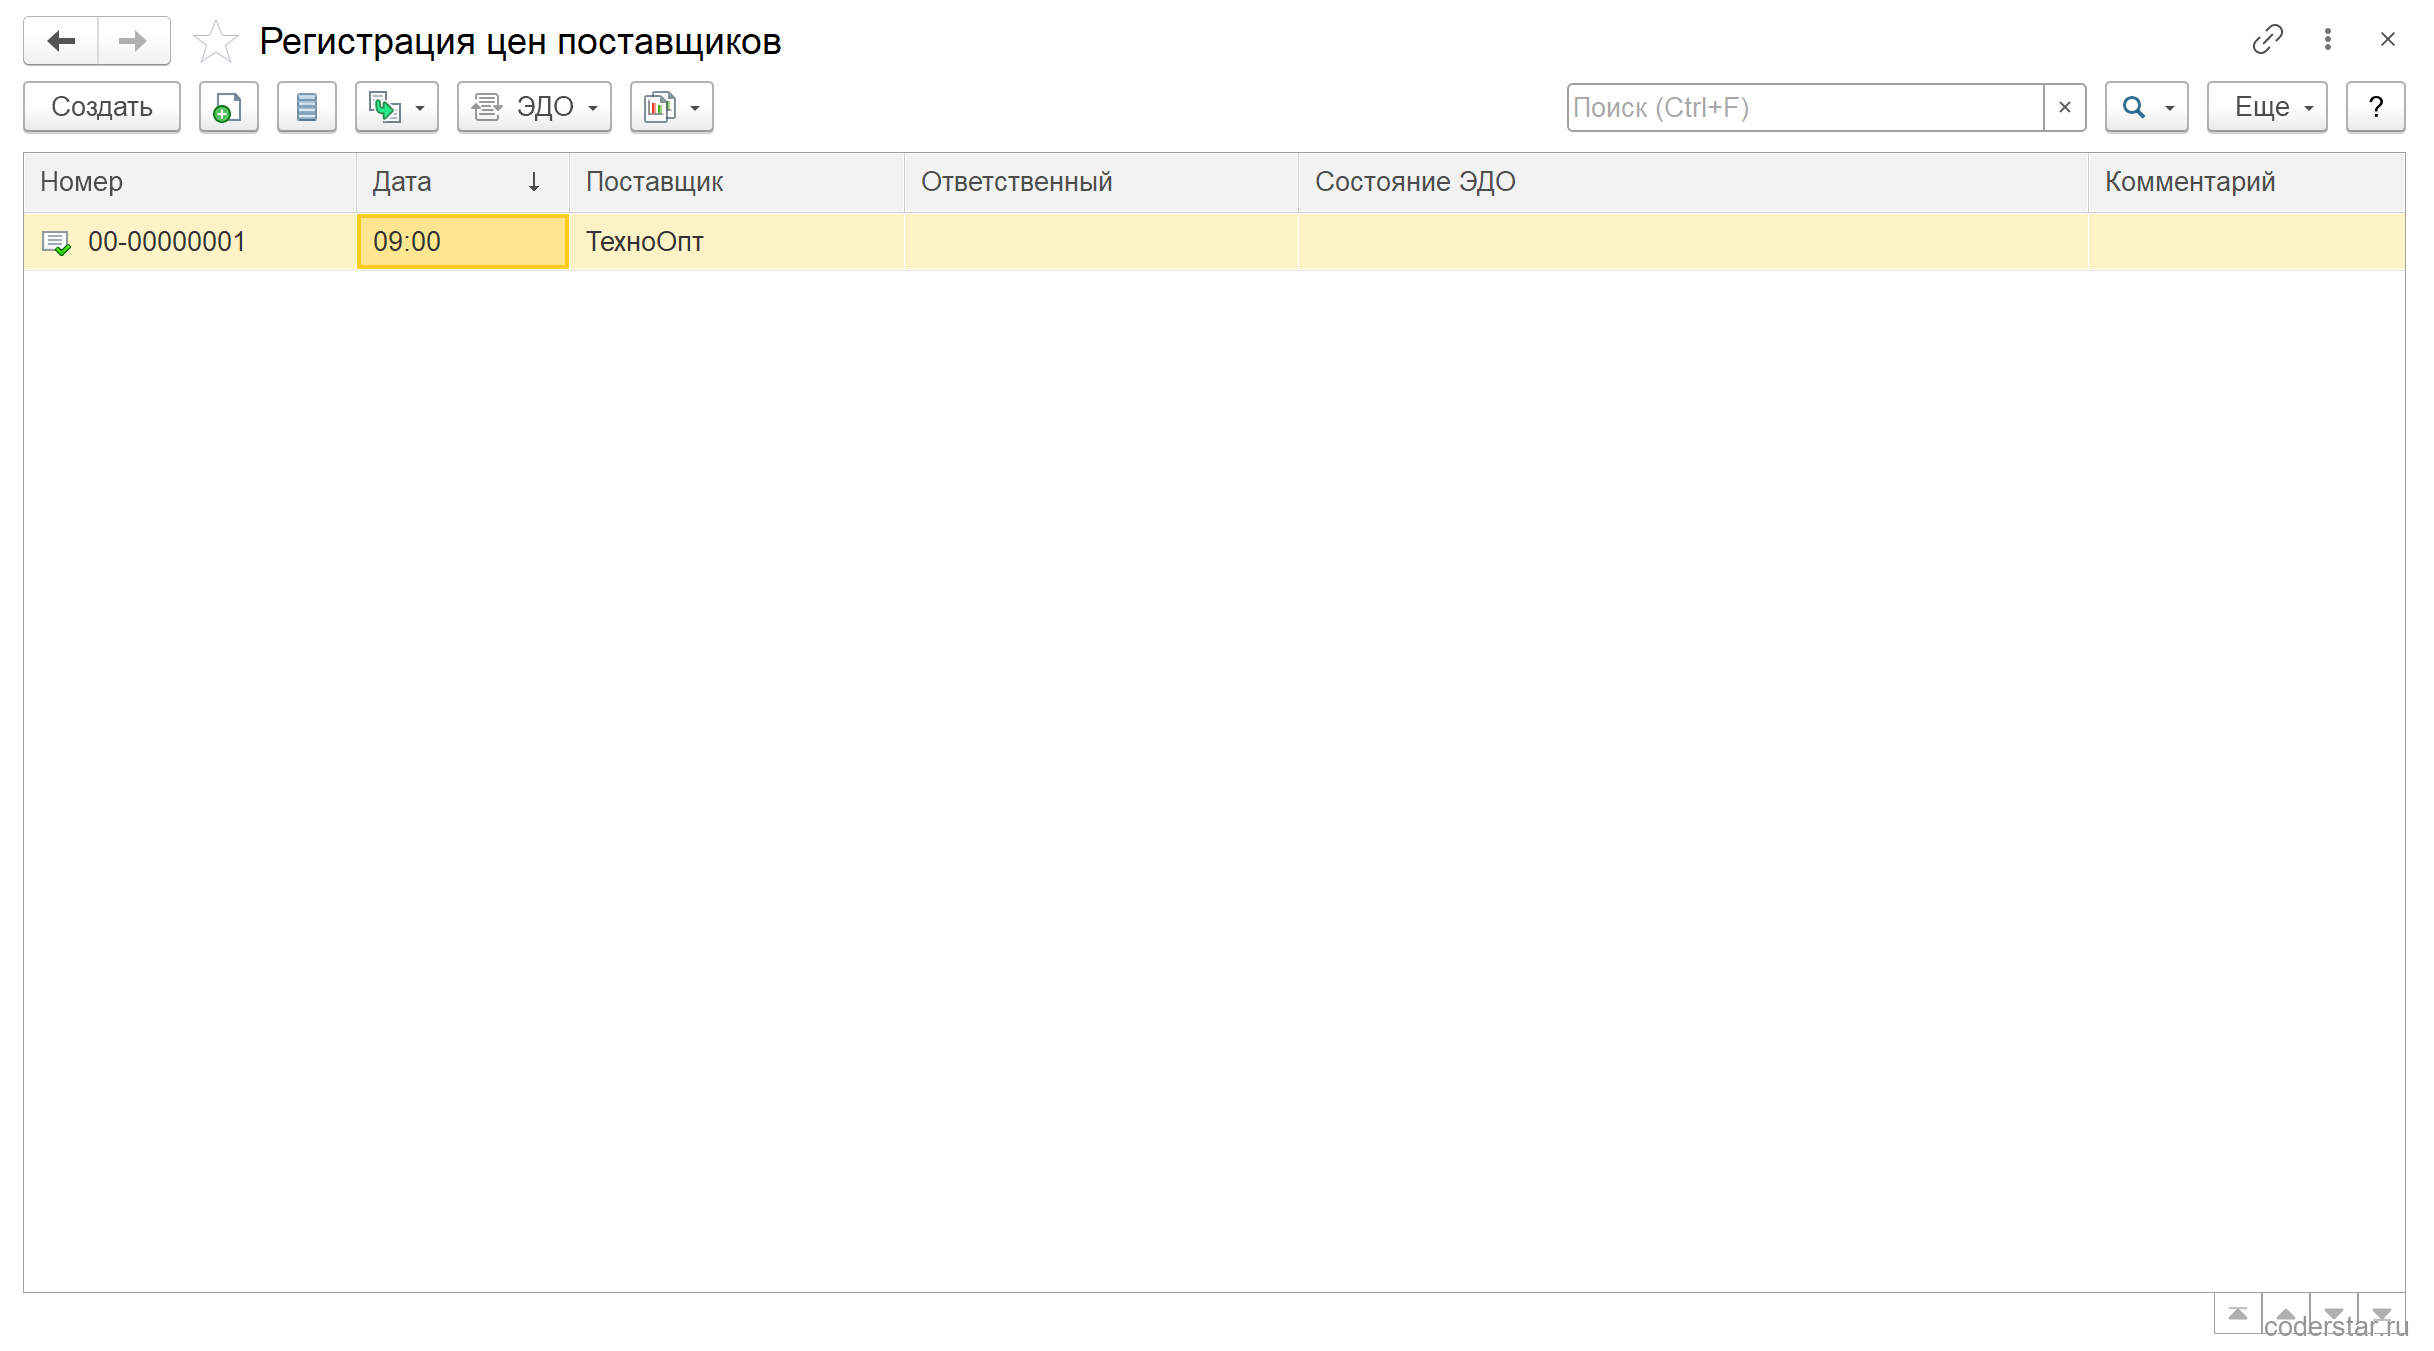Click the Создать button
This screenshot has width=2434, height=1351.
coord(102,107)
